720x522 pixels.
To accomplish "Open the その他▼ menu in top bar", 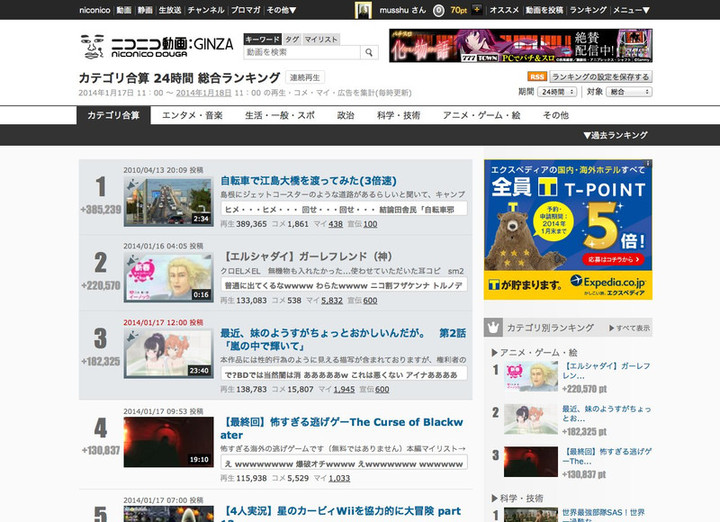I will point(281,10).
